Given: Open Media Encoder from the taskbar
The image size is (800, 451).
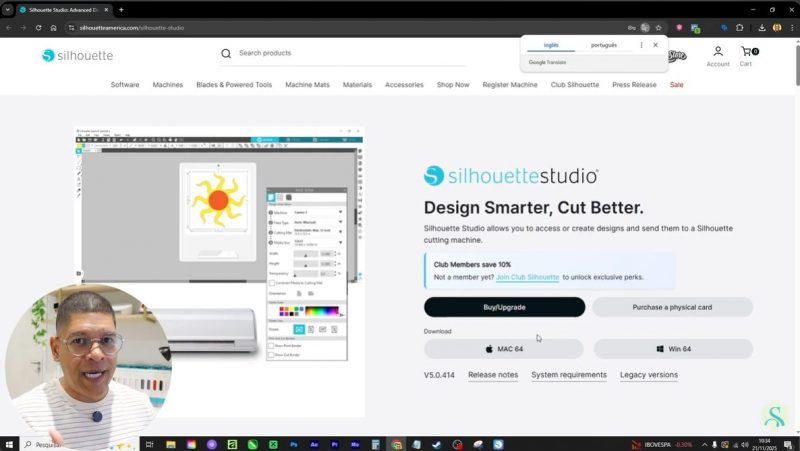Looking at the screenshot, I should coord(355,444).
